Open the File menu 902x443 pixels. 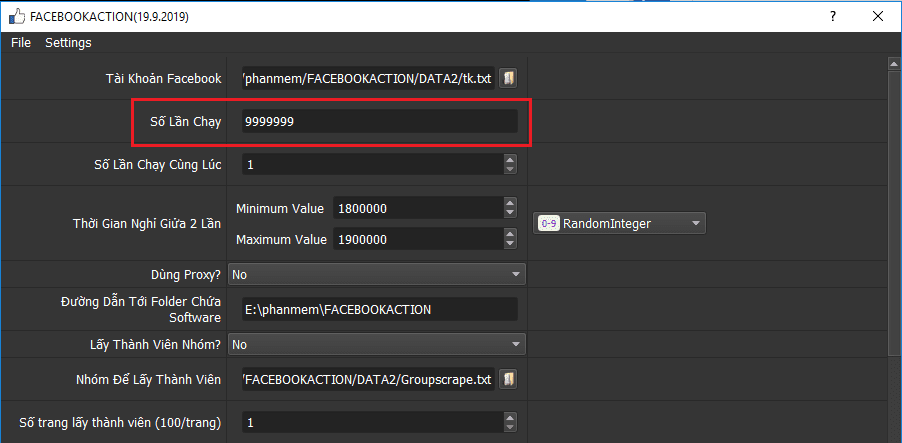click(x=21, y=43)
